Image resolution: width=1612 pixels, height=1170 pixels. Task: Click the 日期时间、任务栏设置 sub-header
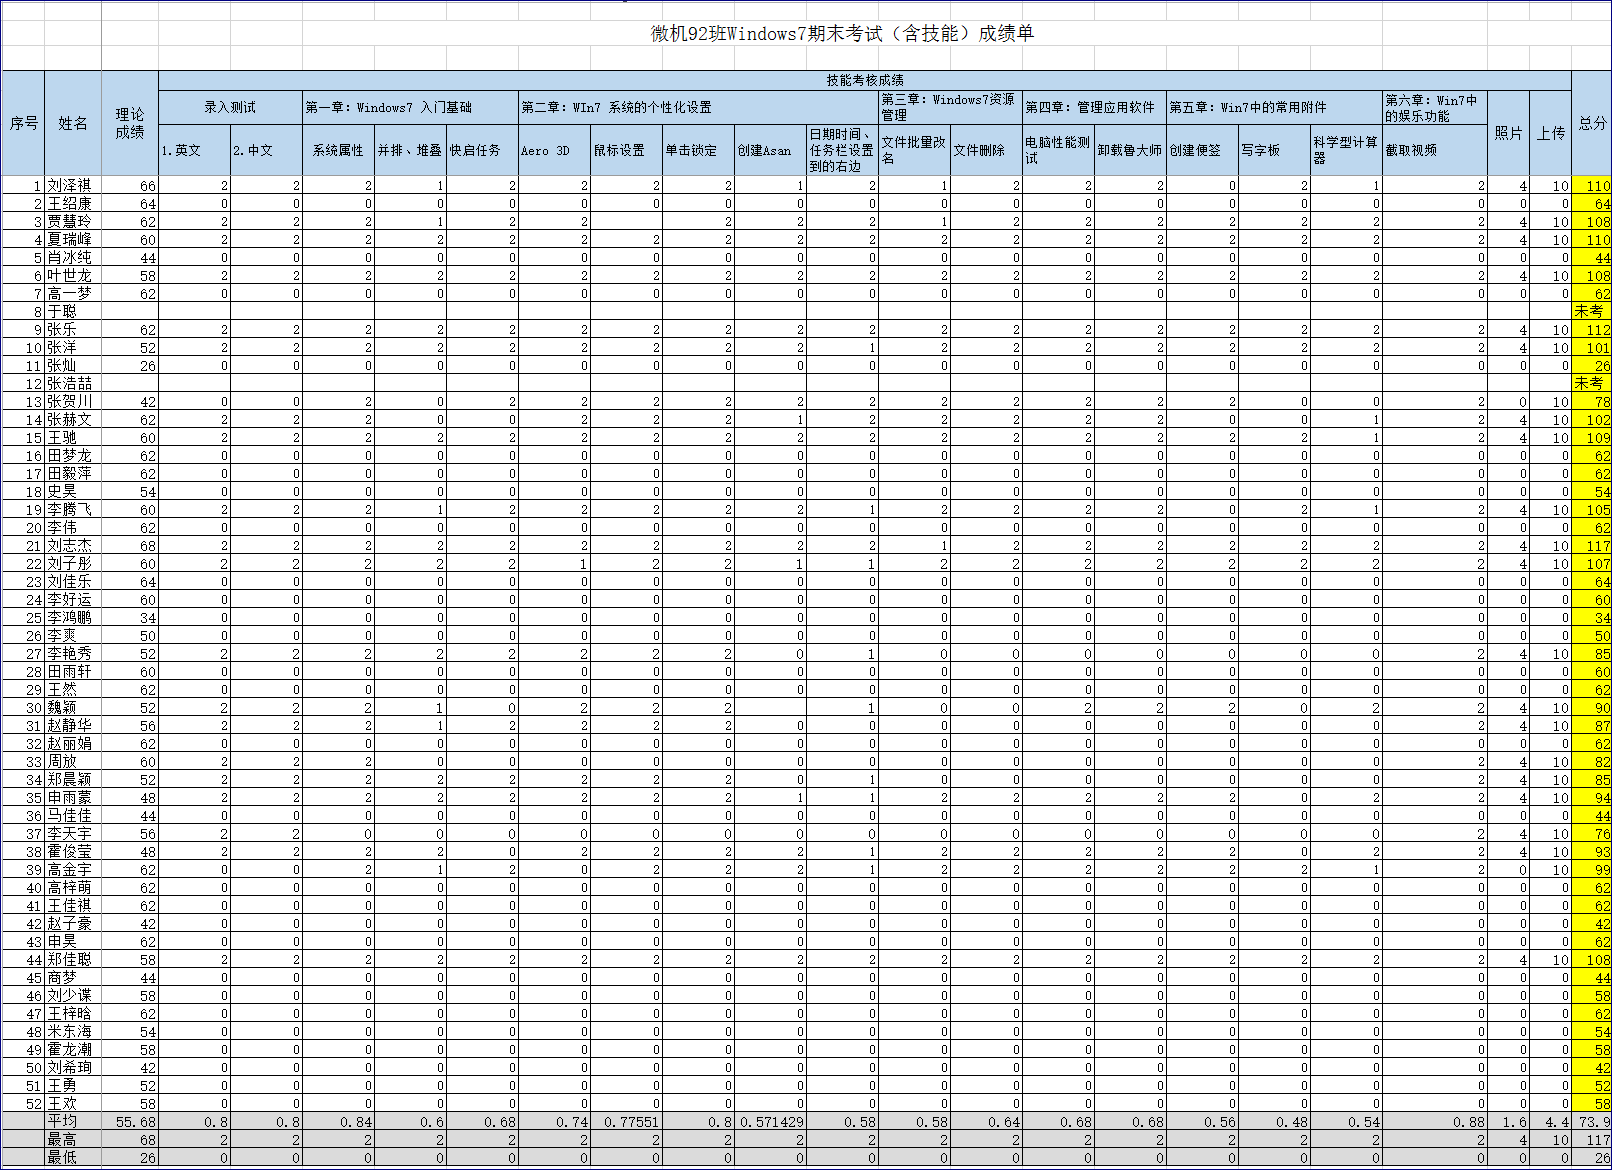(x=842, y=150)
